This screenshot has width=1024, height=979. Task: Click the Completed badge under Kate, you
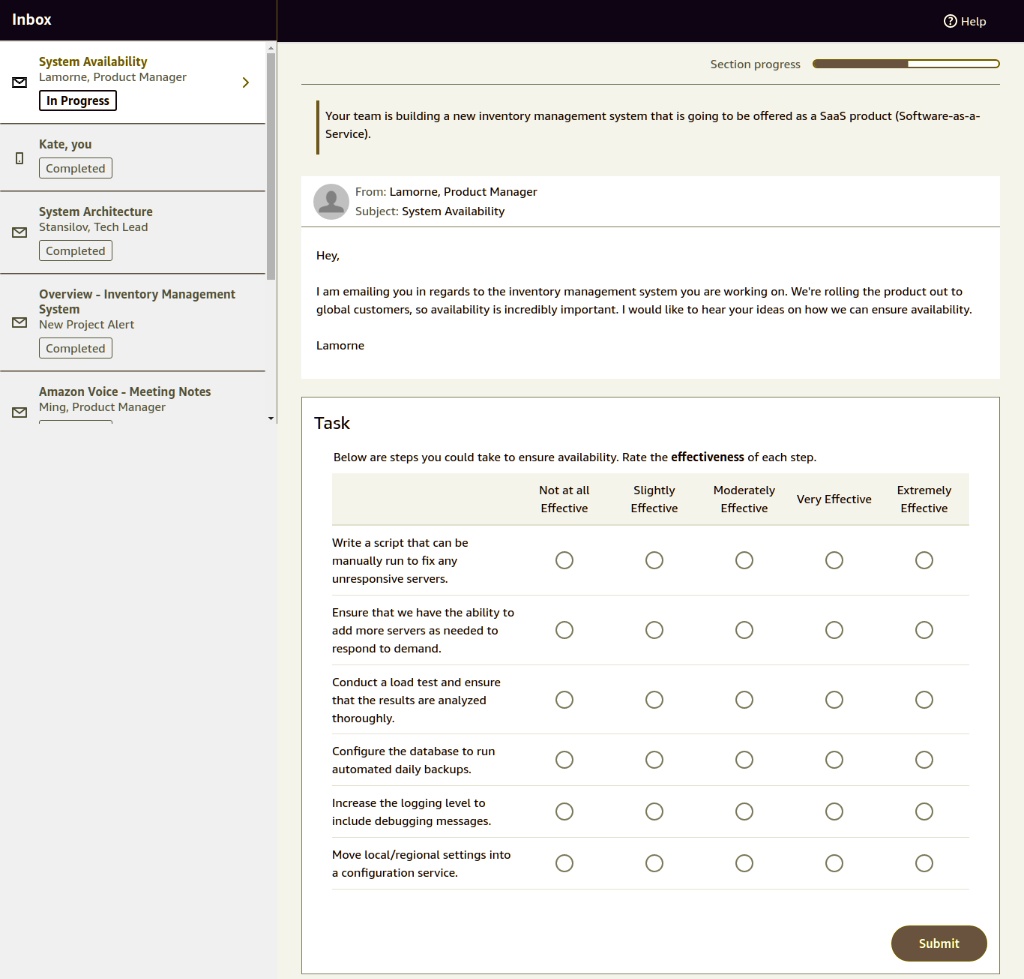75,168
